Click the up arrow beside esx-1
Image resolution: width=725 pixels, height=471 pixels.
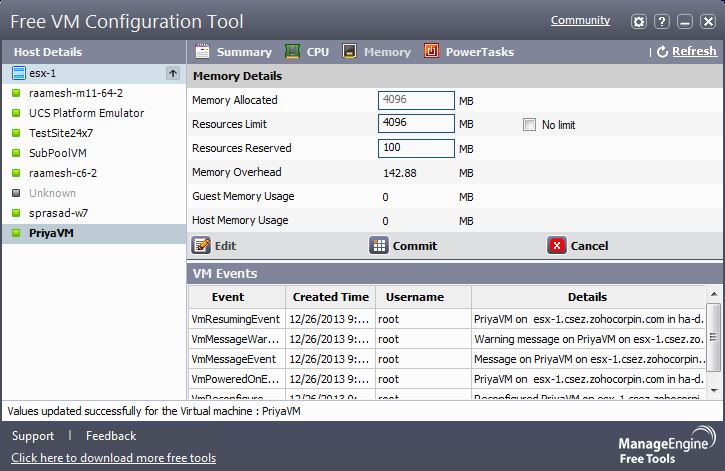pos(173,73)
